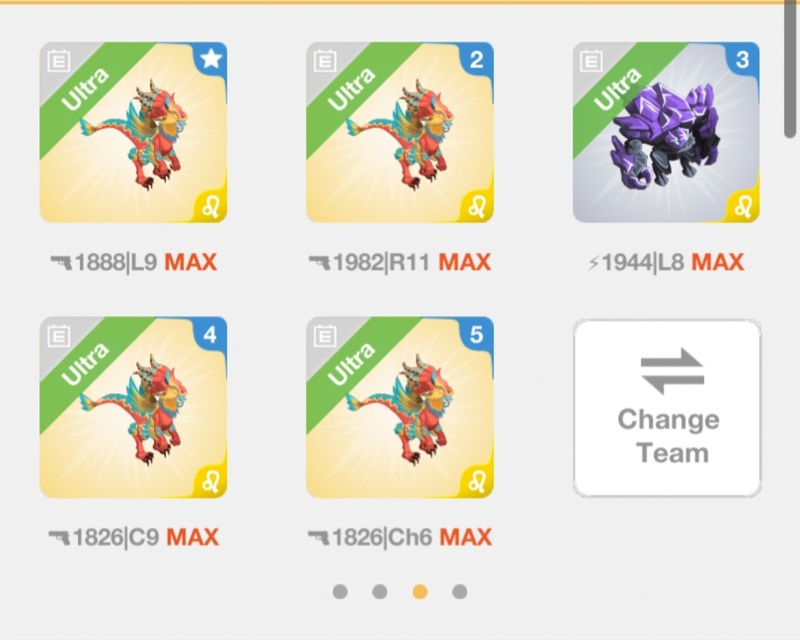Go to second page dot indicator

(380, 592)
